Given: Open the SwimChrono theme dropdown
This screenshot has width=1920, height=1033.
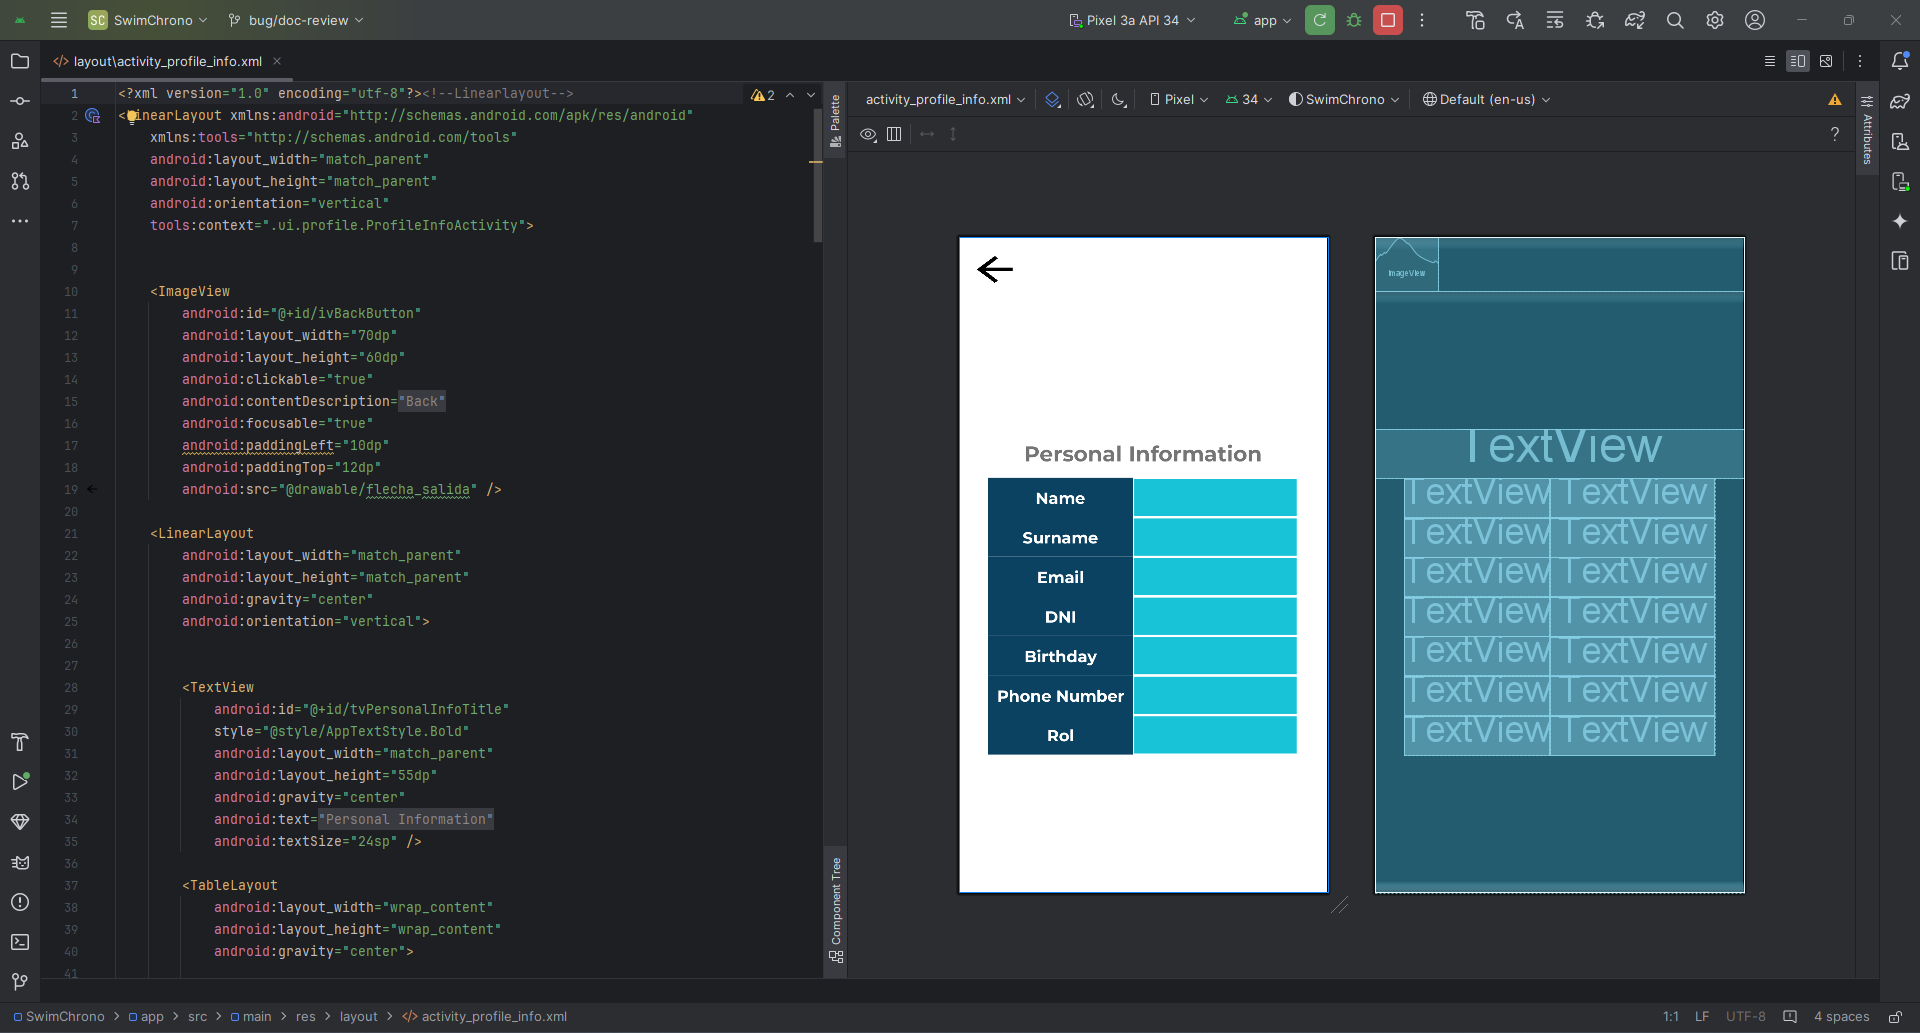Looking at the screenshot, I should pyautogui.click(x=1344, y=99).
